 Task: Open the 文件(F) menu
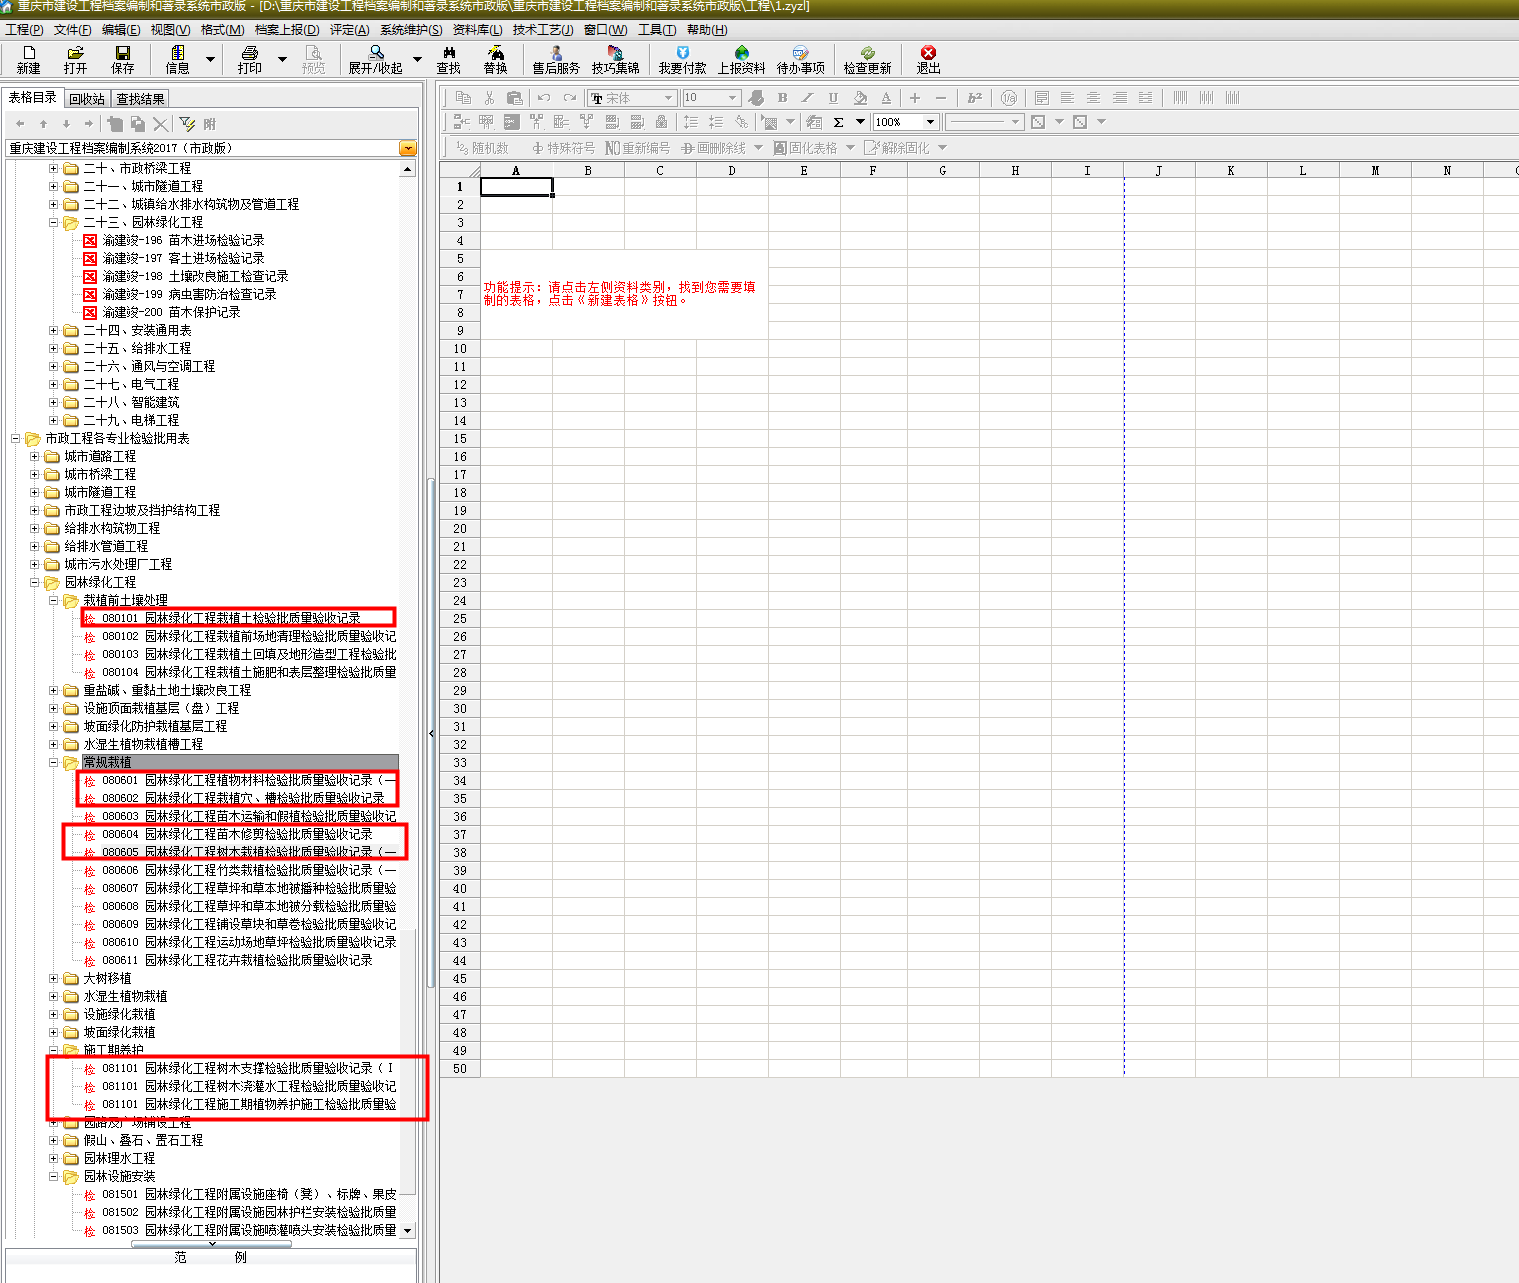pos(72,30)
